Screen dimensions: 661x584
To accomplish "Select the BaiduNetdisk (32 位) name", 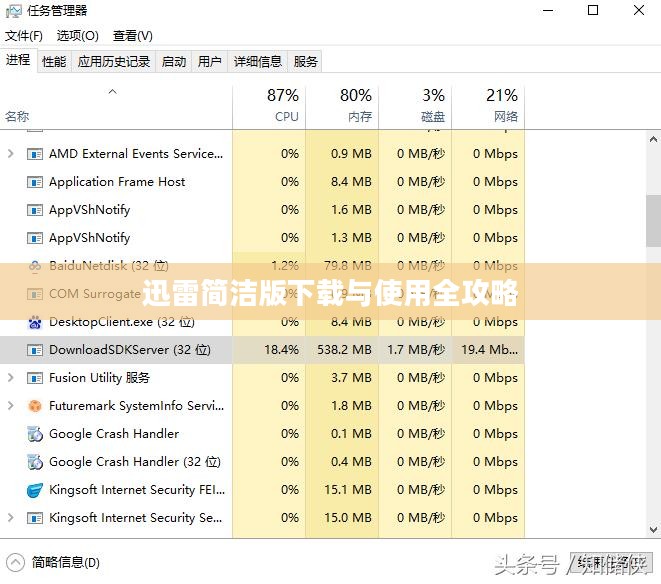I will [x=109, y=266].
